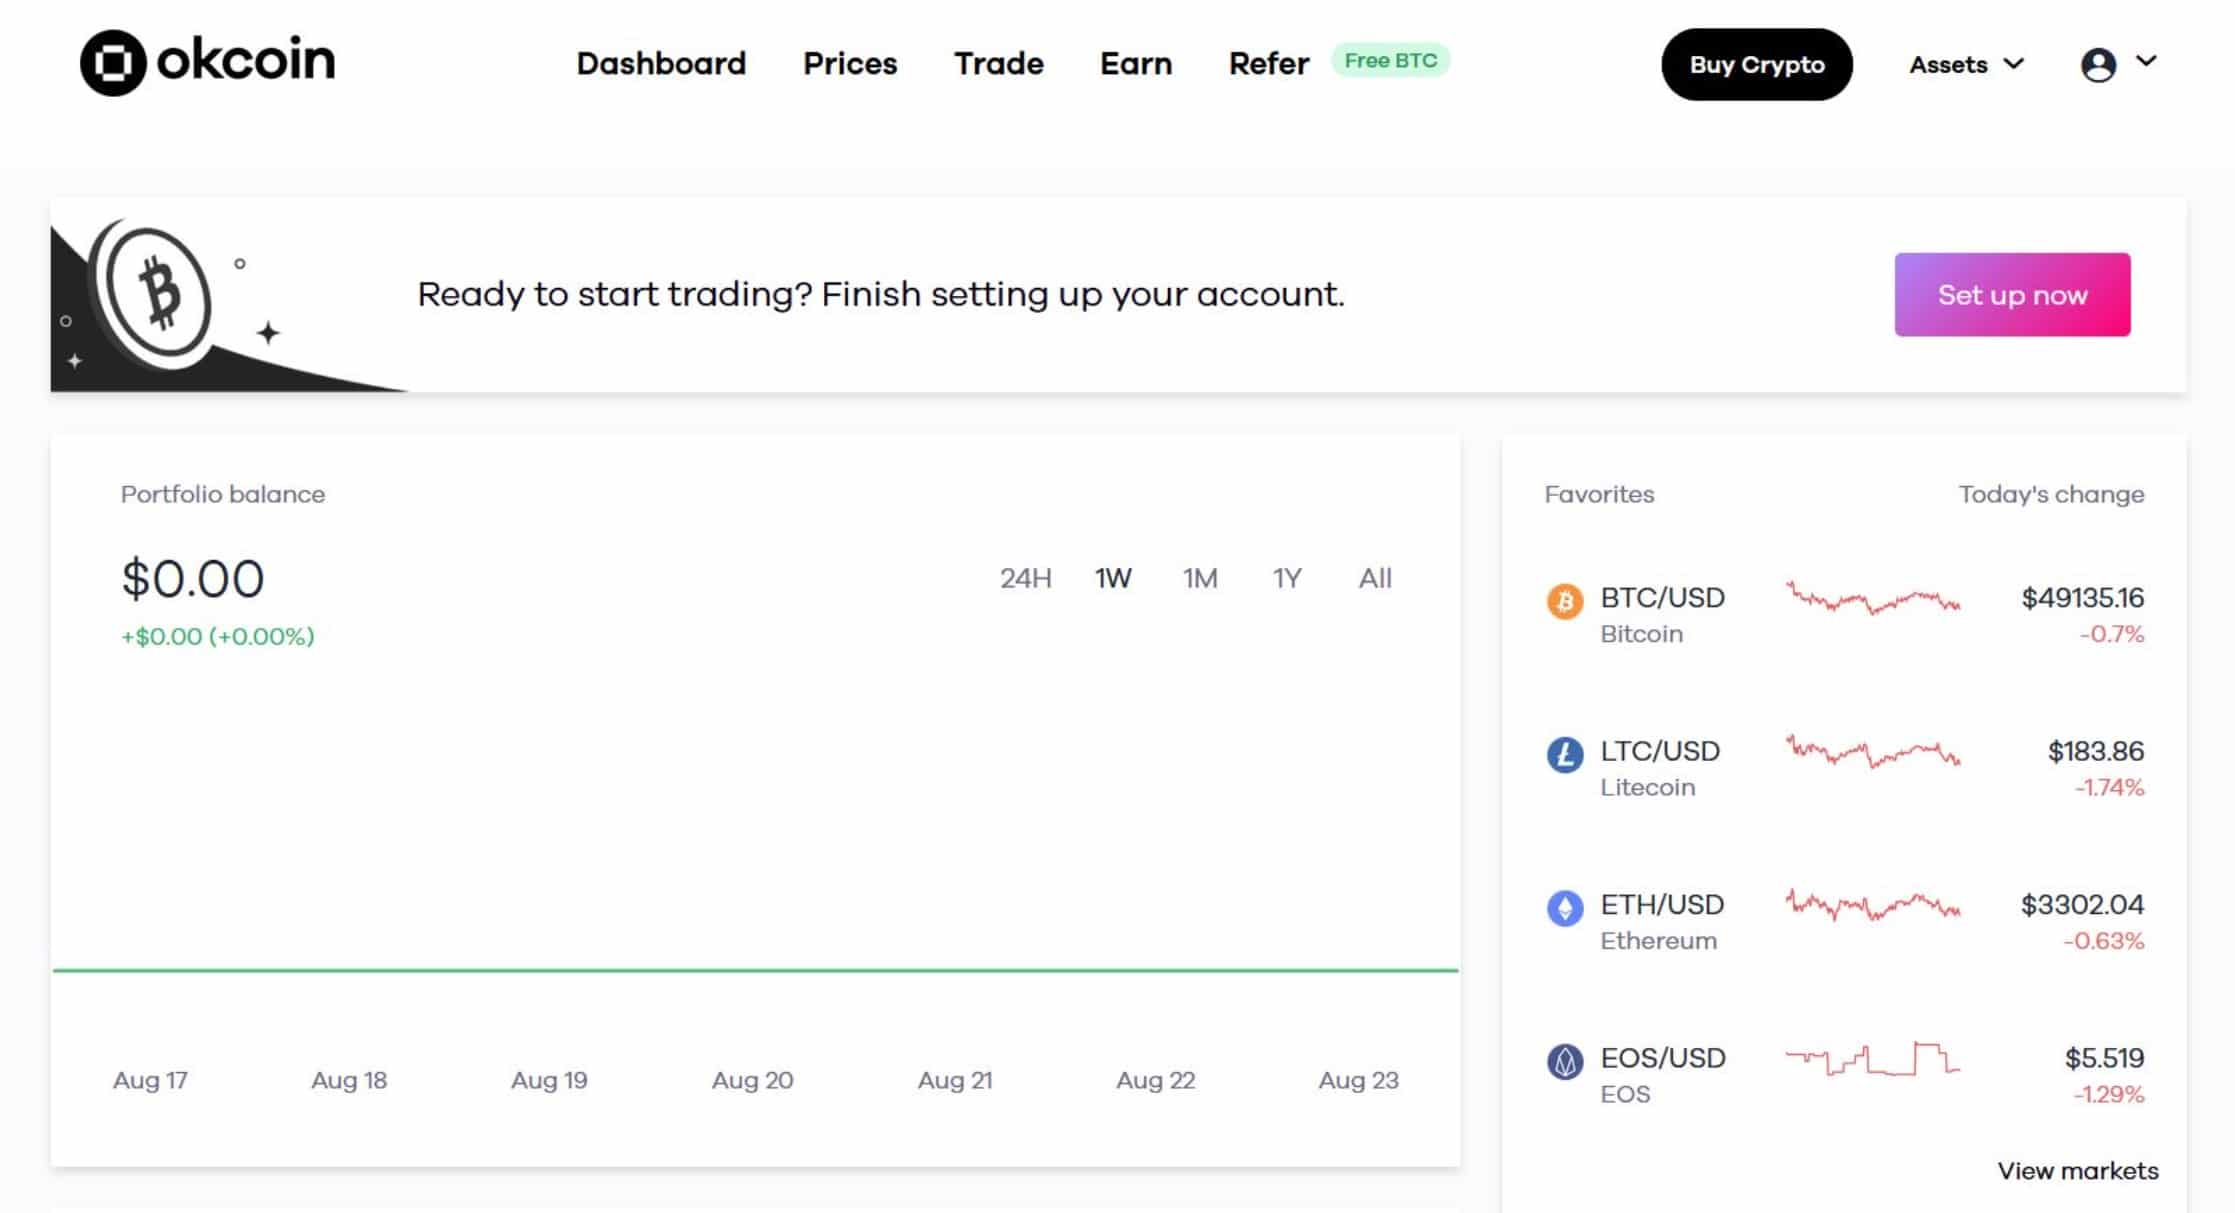Click the Litecoin coin icon in Favorites
Screen dimensions: 2235x1213
1565,755
